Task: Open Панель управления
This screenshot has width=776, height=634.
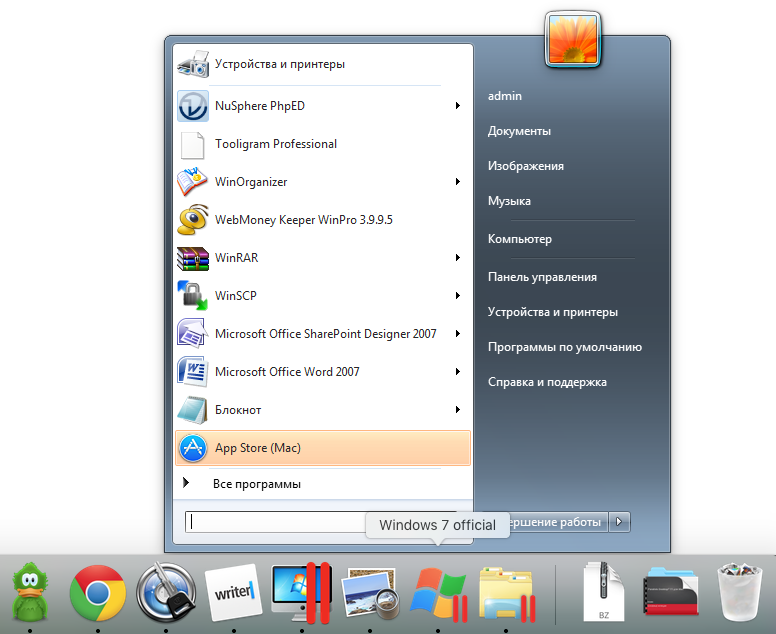Action: pyautogui.click(x=542, y=277)
